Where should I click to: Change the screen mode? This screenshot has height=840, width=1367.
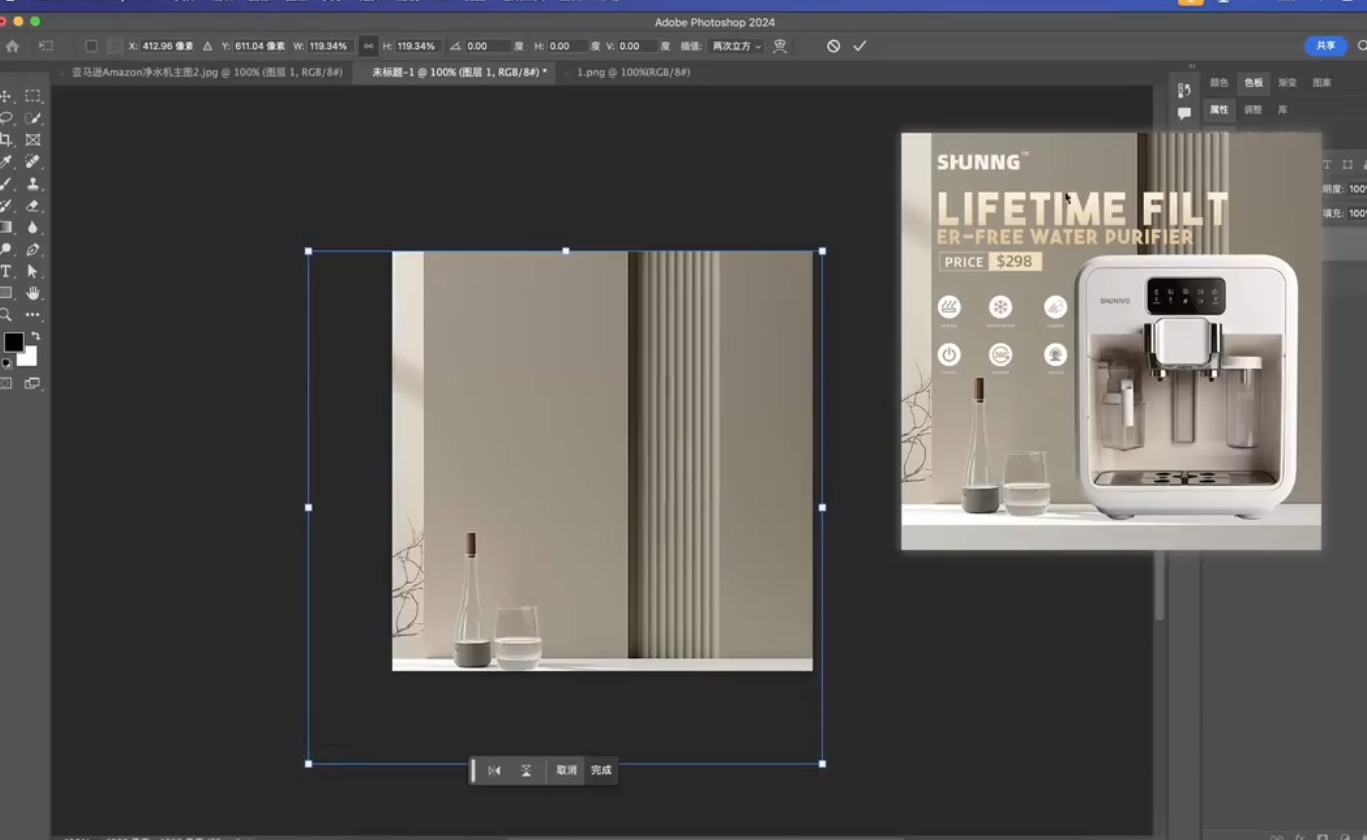(x=33, y=383)
